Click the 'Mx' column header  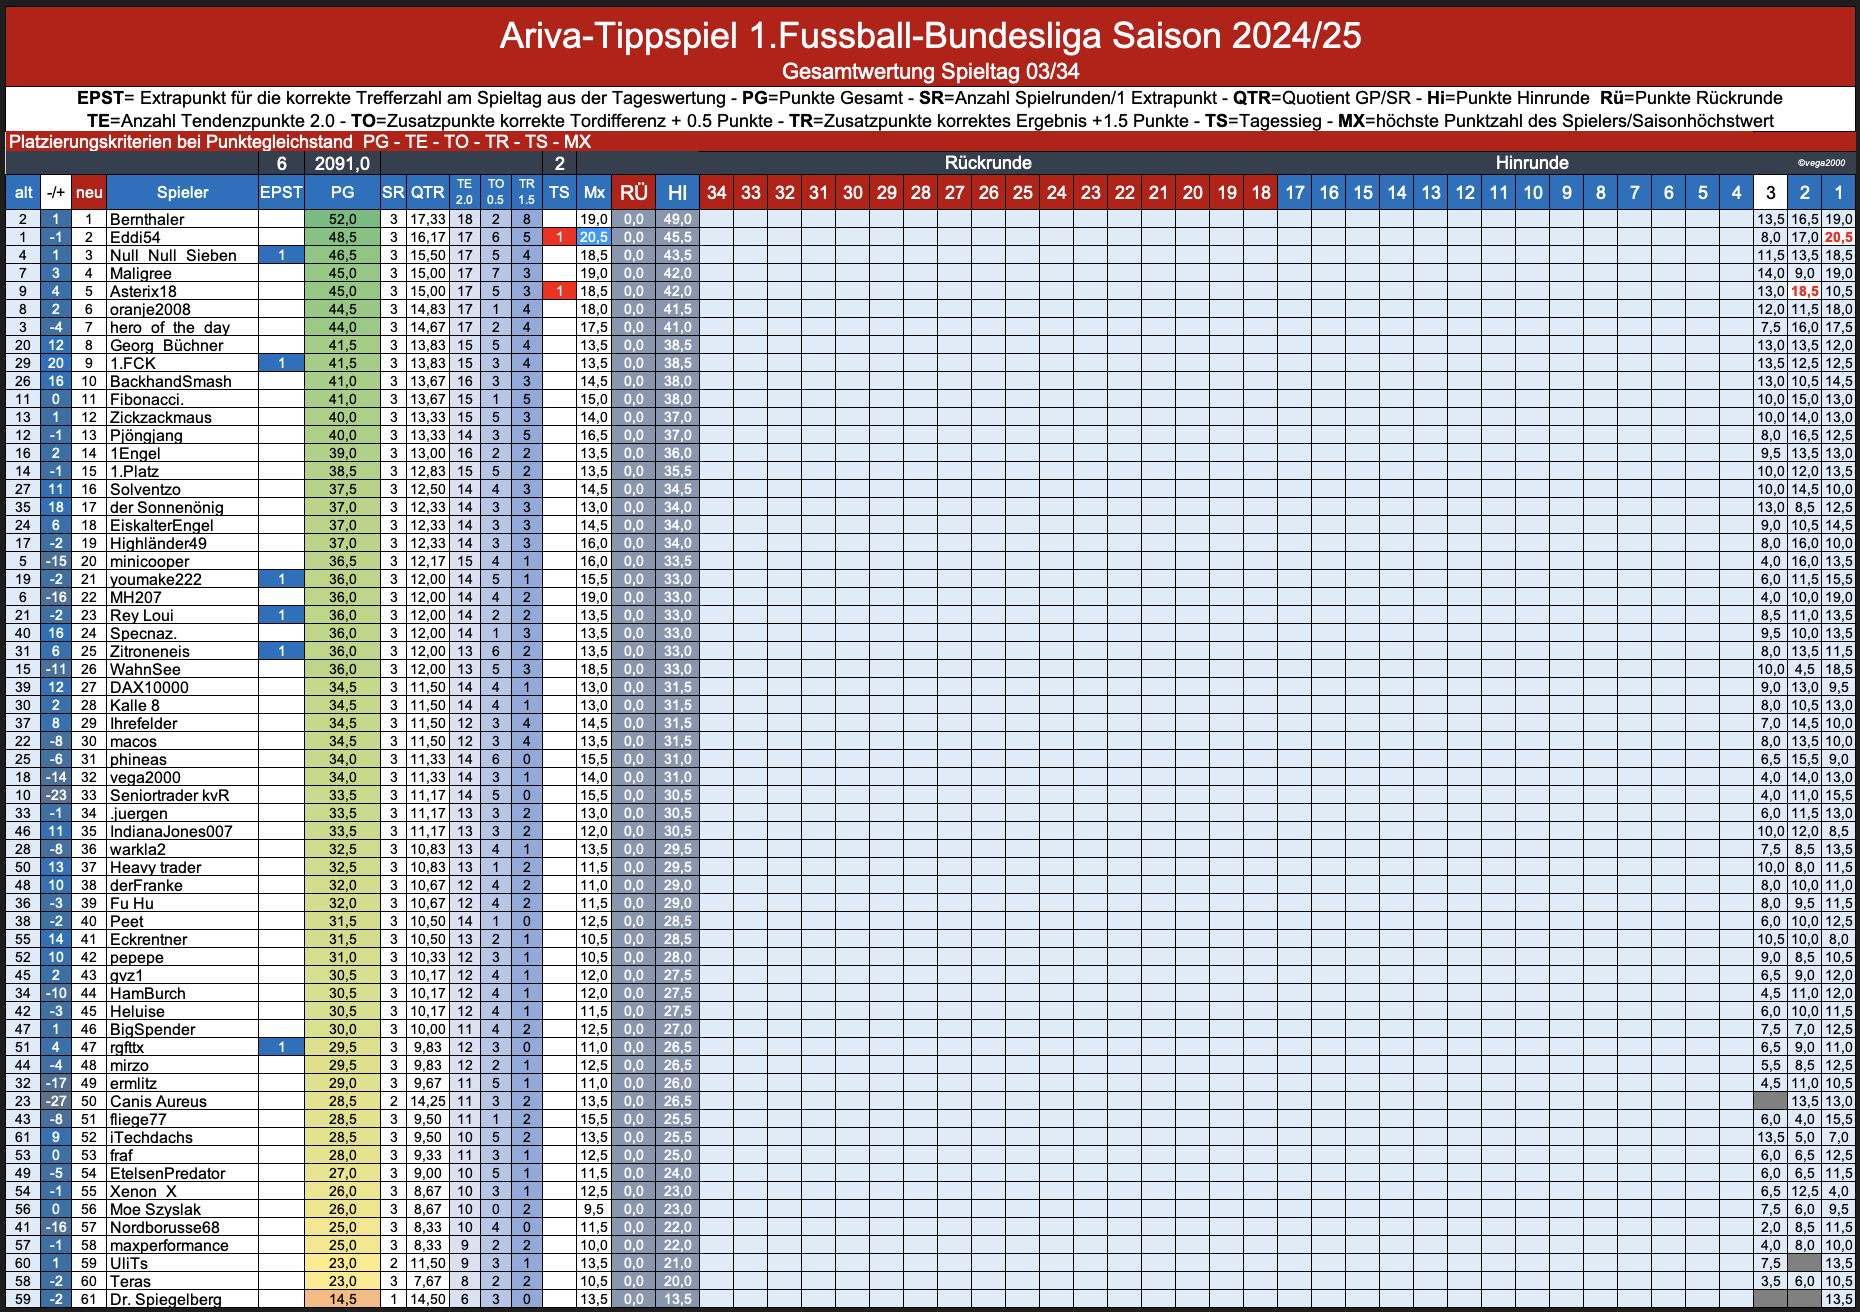coord(594,193)
